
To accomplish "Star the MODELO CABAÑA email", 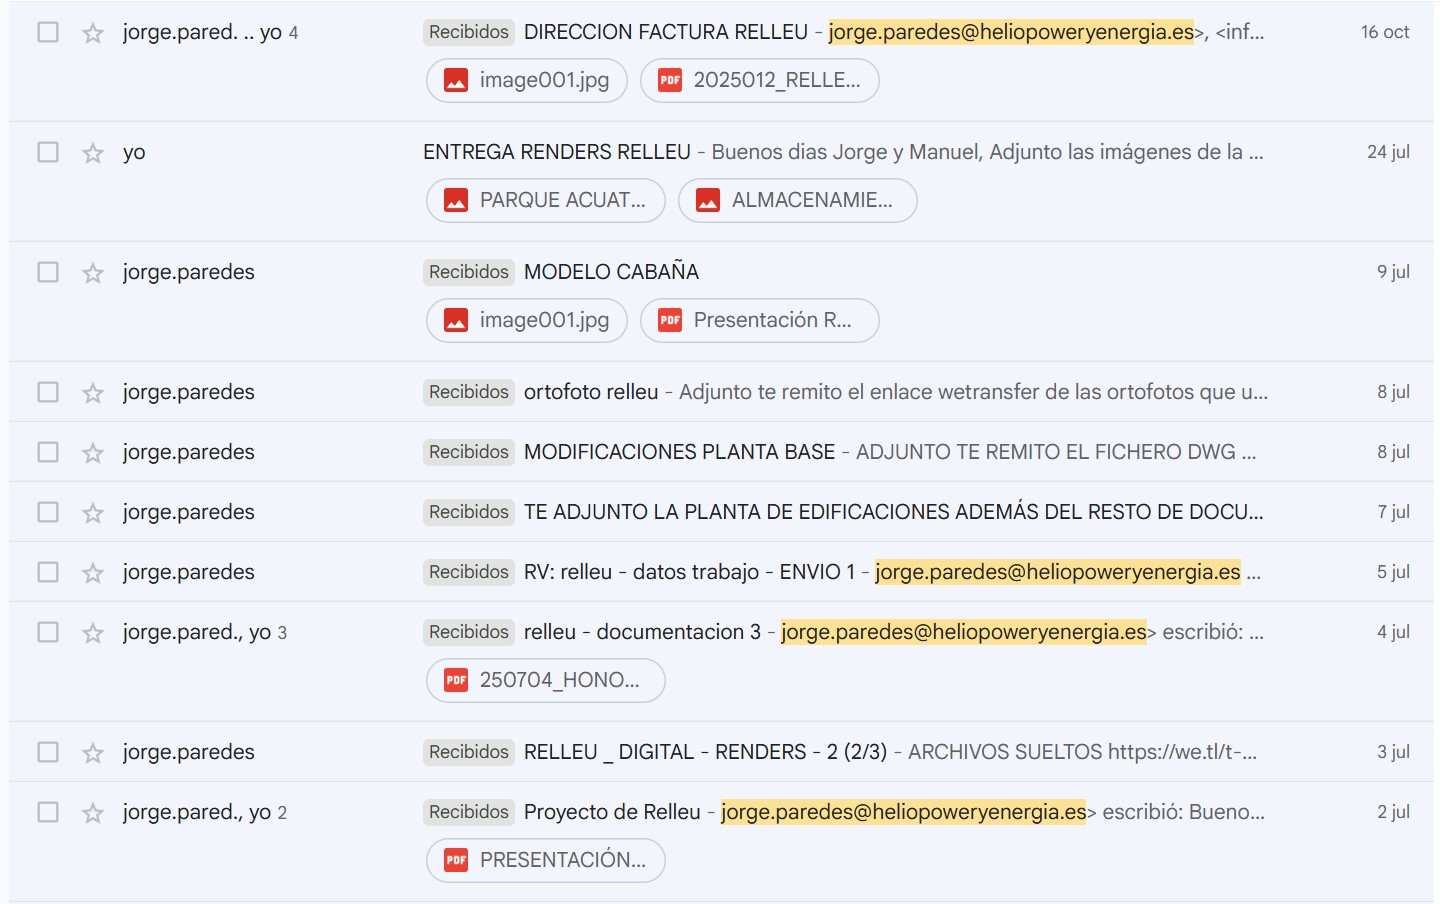I will [x=93, y=273].
